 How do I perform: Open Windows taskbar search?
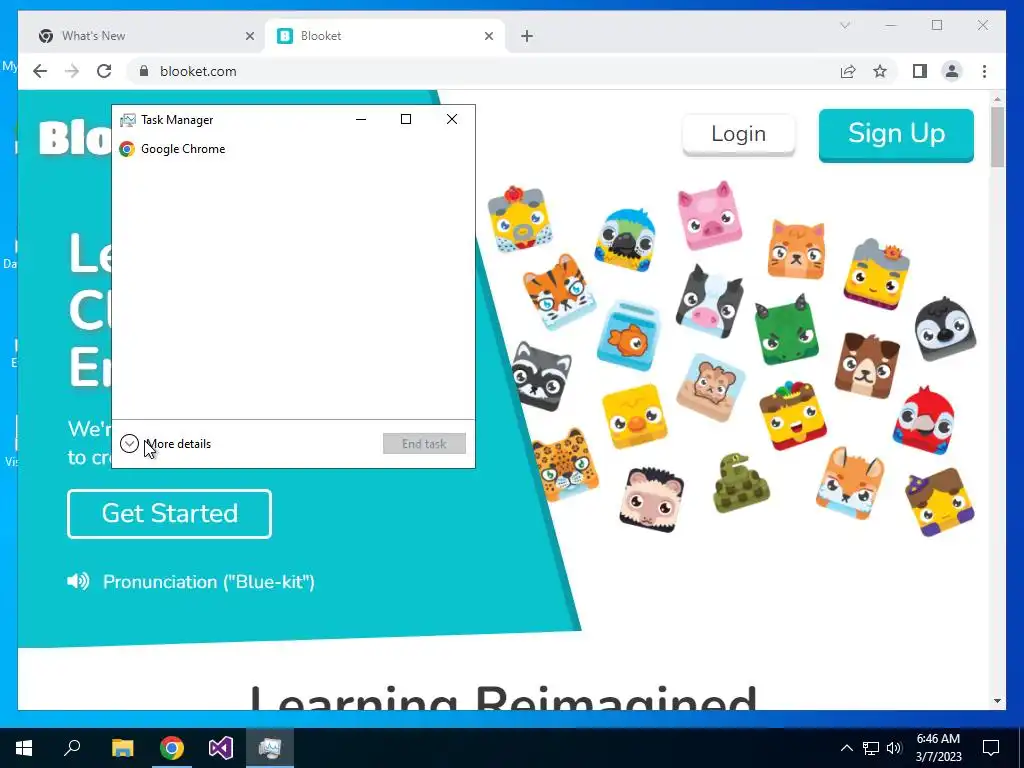click(x=72, y=748)
